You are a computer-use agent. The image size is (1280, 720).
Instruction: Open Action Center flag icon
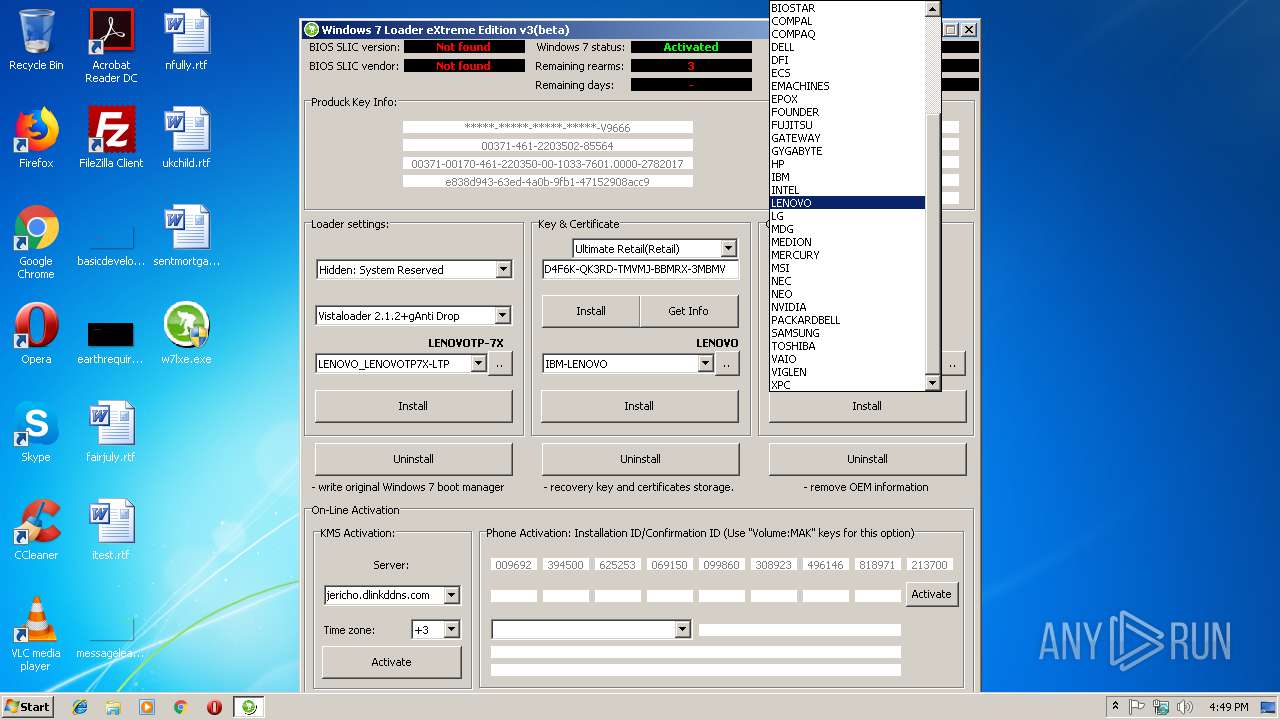pyautogui.click(x=1138, y=707)
